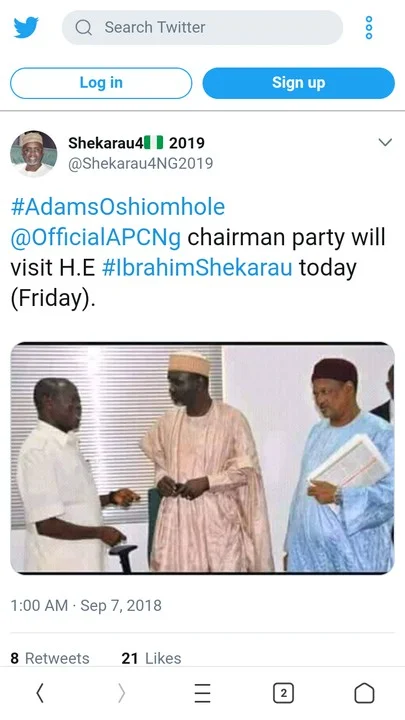405x720 pixels.
Task: Go back with browser back arrow
Action: pyautogui.click(x=40, y=693)
